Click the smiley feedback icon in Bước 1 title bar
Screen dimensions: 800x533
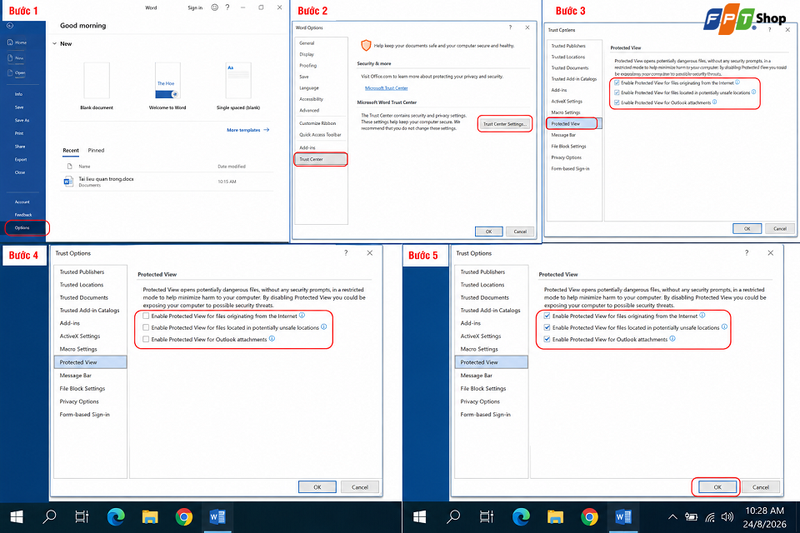[x=214, y=7]
